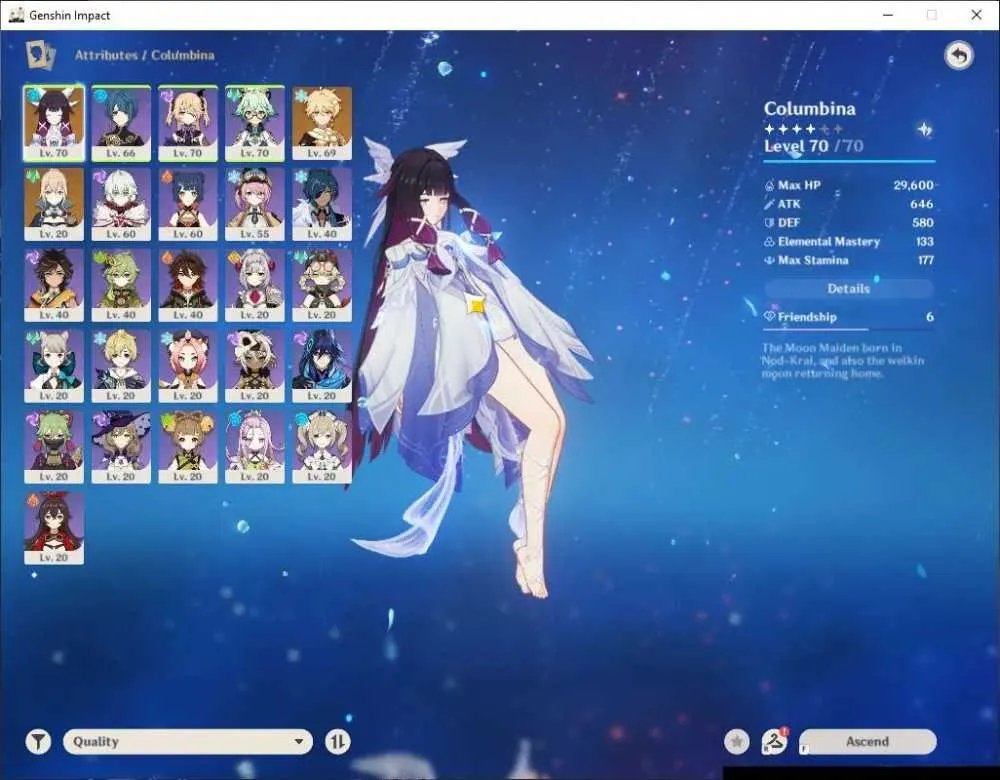Open the Details stats button
Viewport: 1000px width, 780px height.
[x=849, y=289]
